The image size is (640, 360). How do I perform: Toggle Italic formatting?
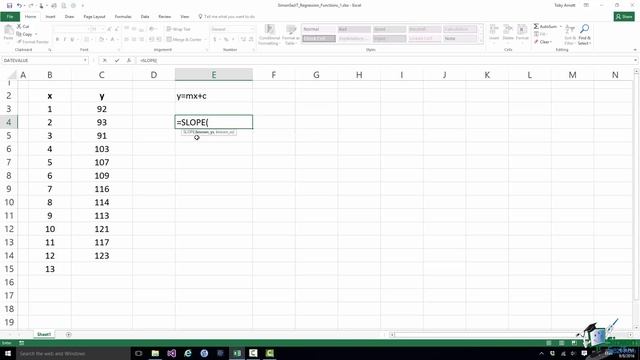point(64,40)
